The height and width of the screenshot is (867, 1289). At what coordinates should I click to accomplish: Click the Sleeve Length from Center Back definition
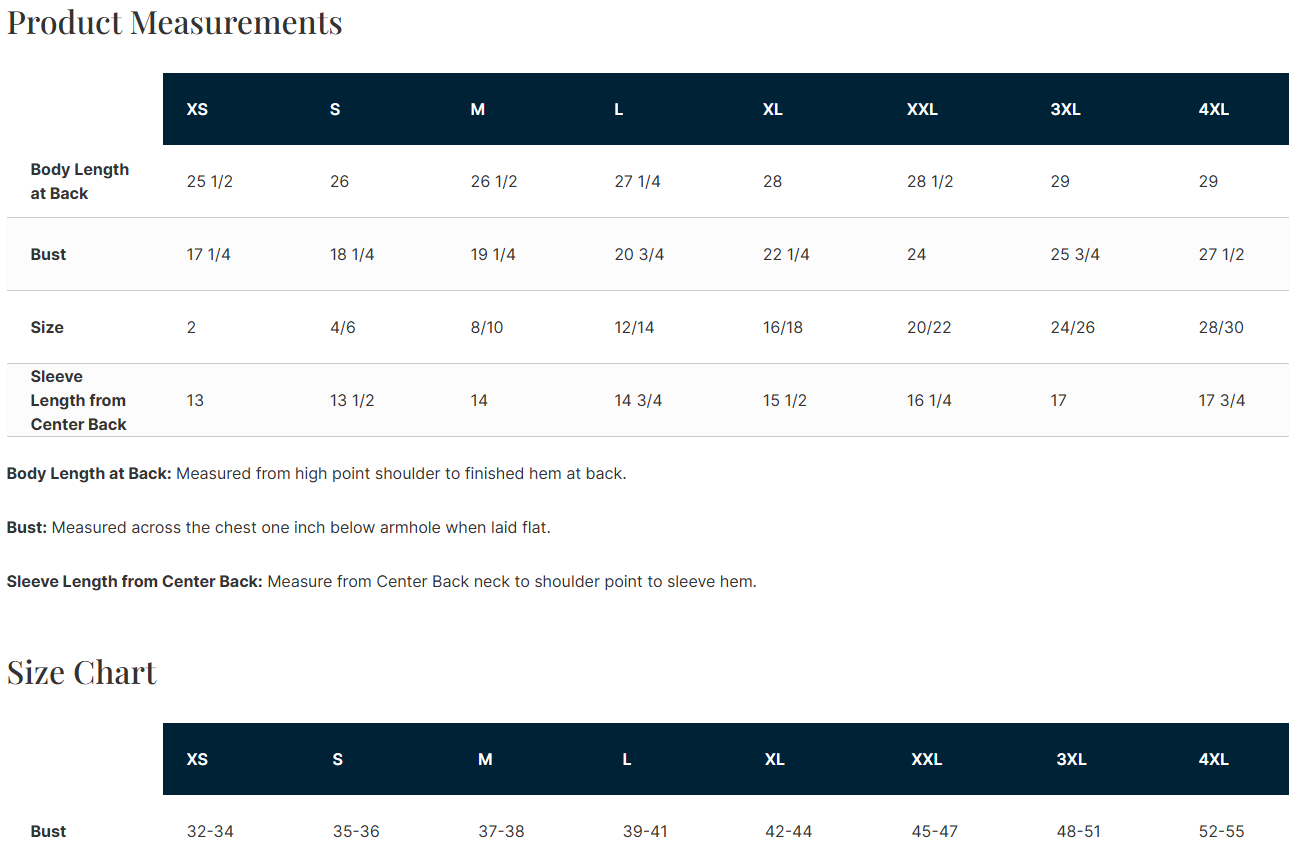click(x=380, y=581)
